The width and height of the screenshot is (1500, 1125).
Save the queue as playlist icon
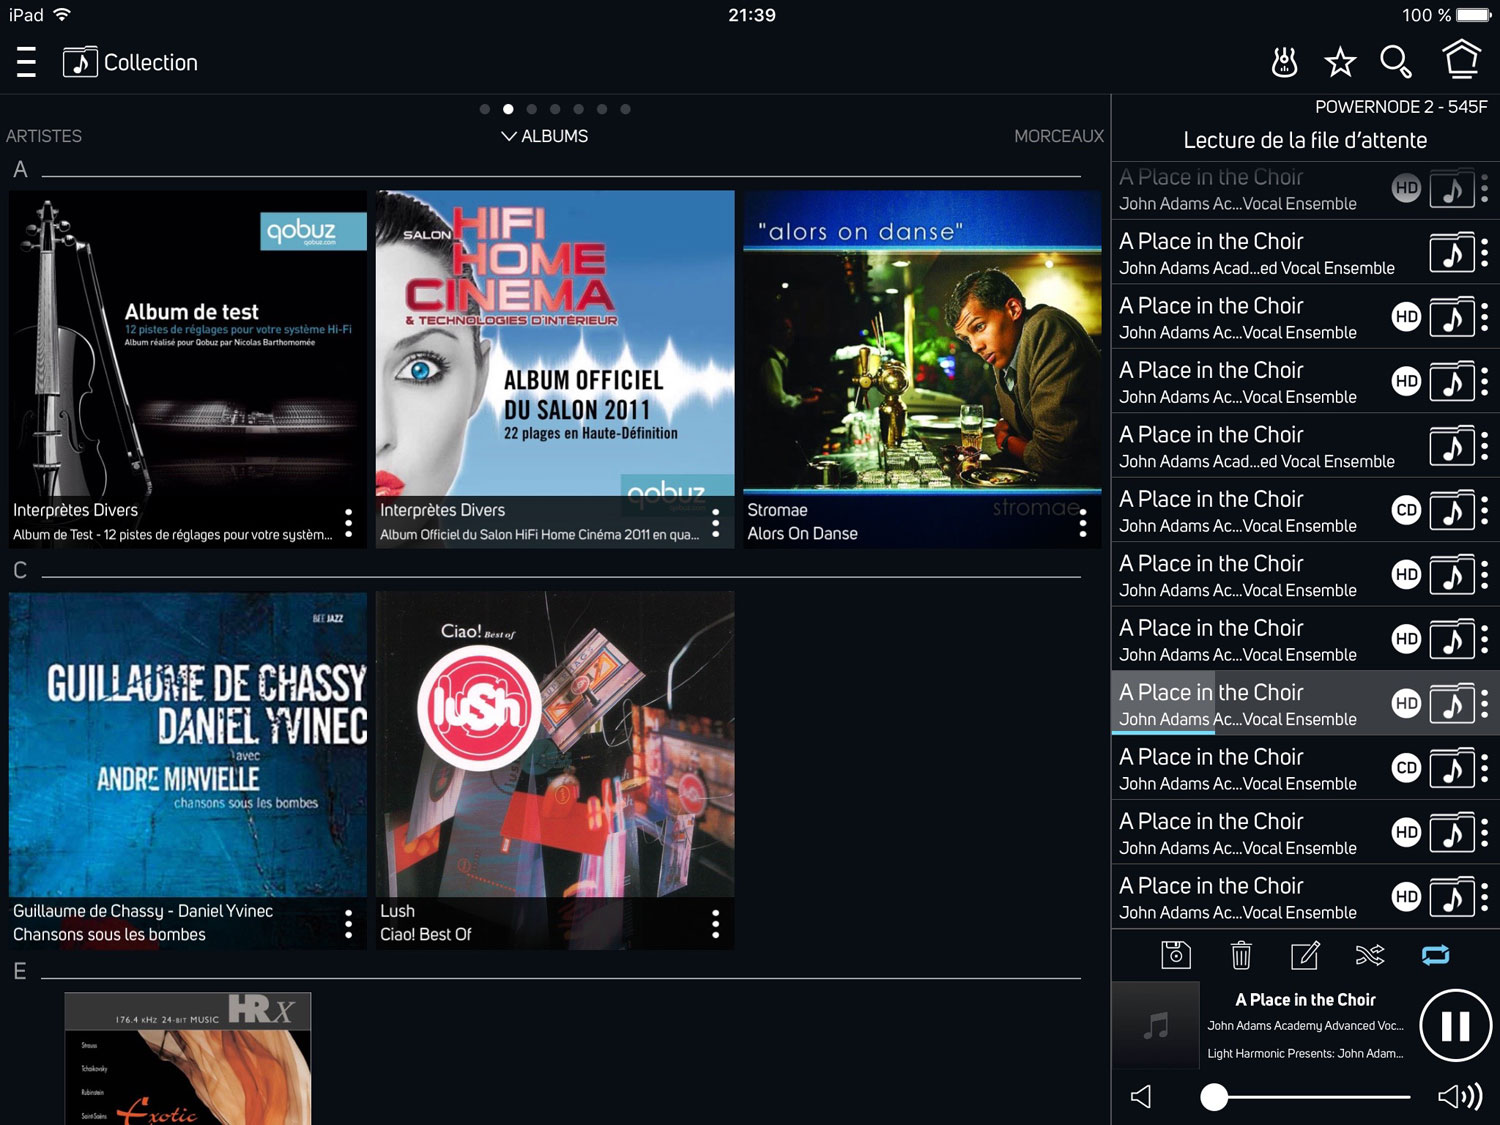pyautogui.click(x=1176, y=955)
